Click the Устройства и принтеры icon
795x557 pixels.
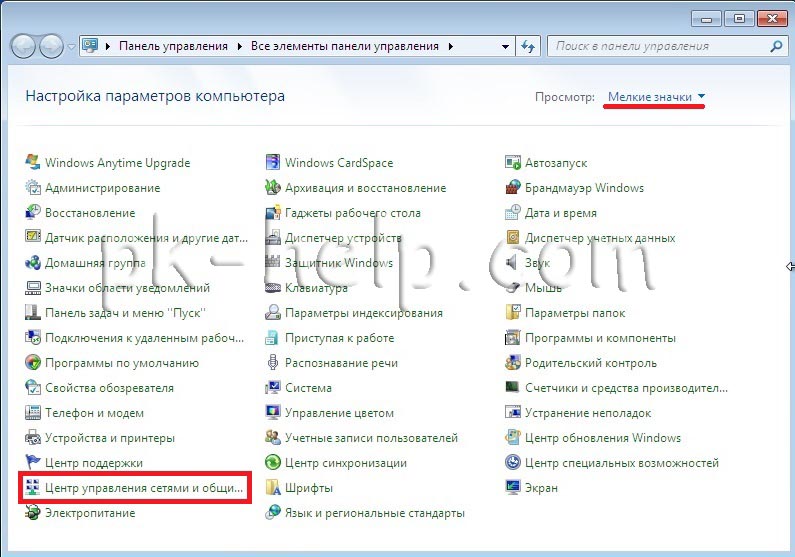point(32,438)
